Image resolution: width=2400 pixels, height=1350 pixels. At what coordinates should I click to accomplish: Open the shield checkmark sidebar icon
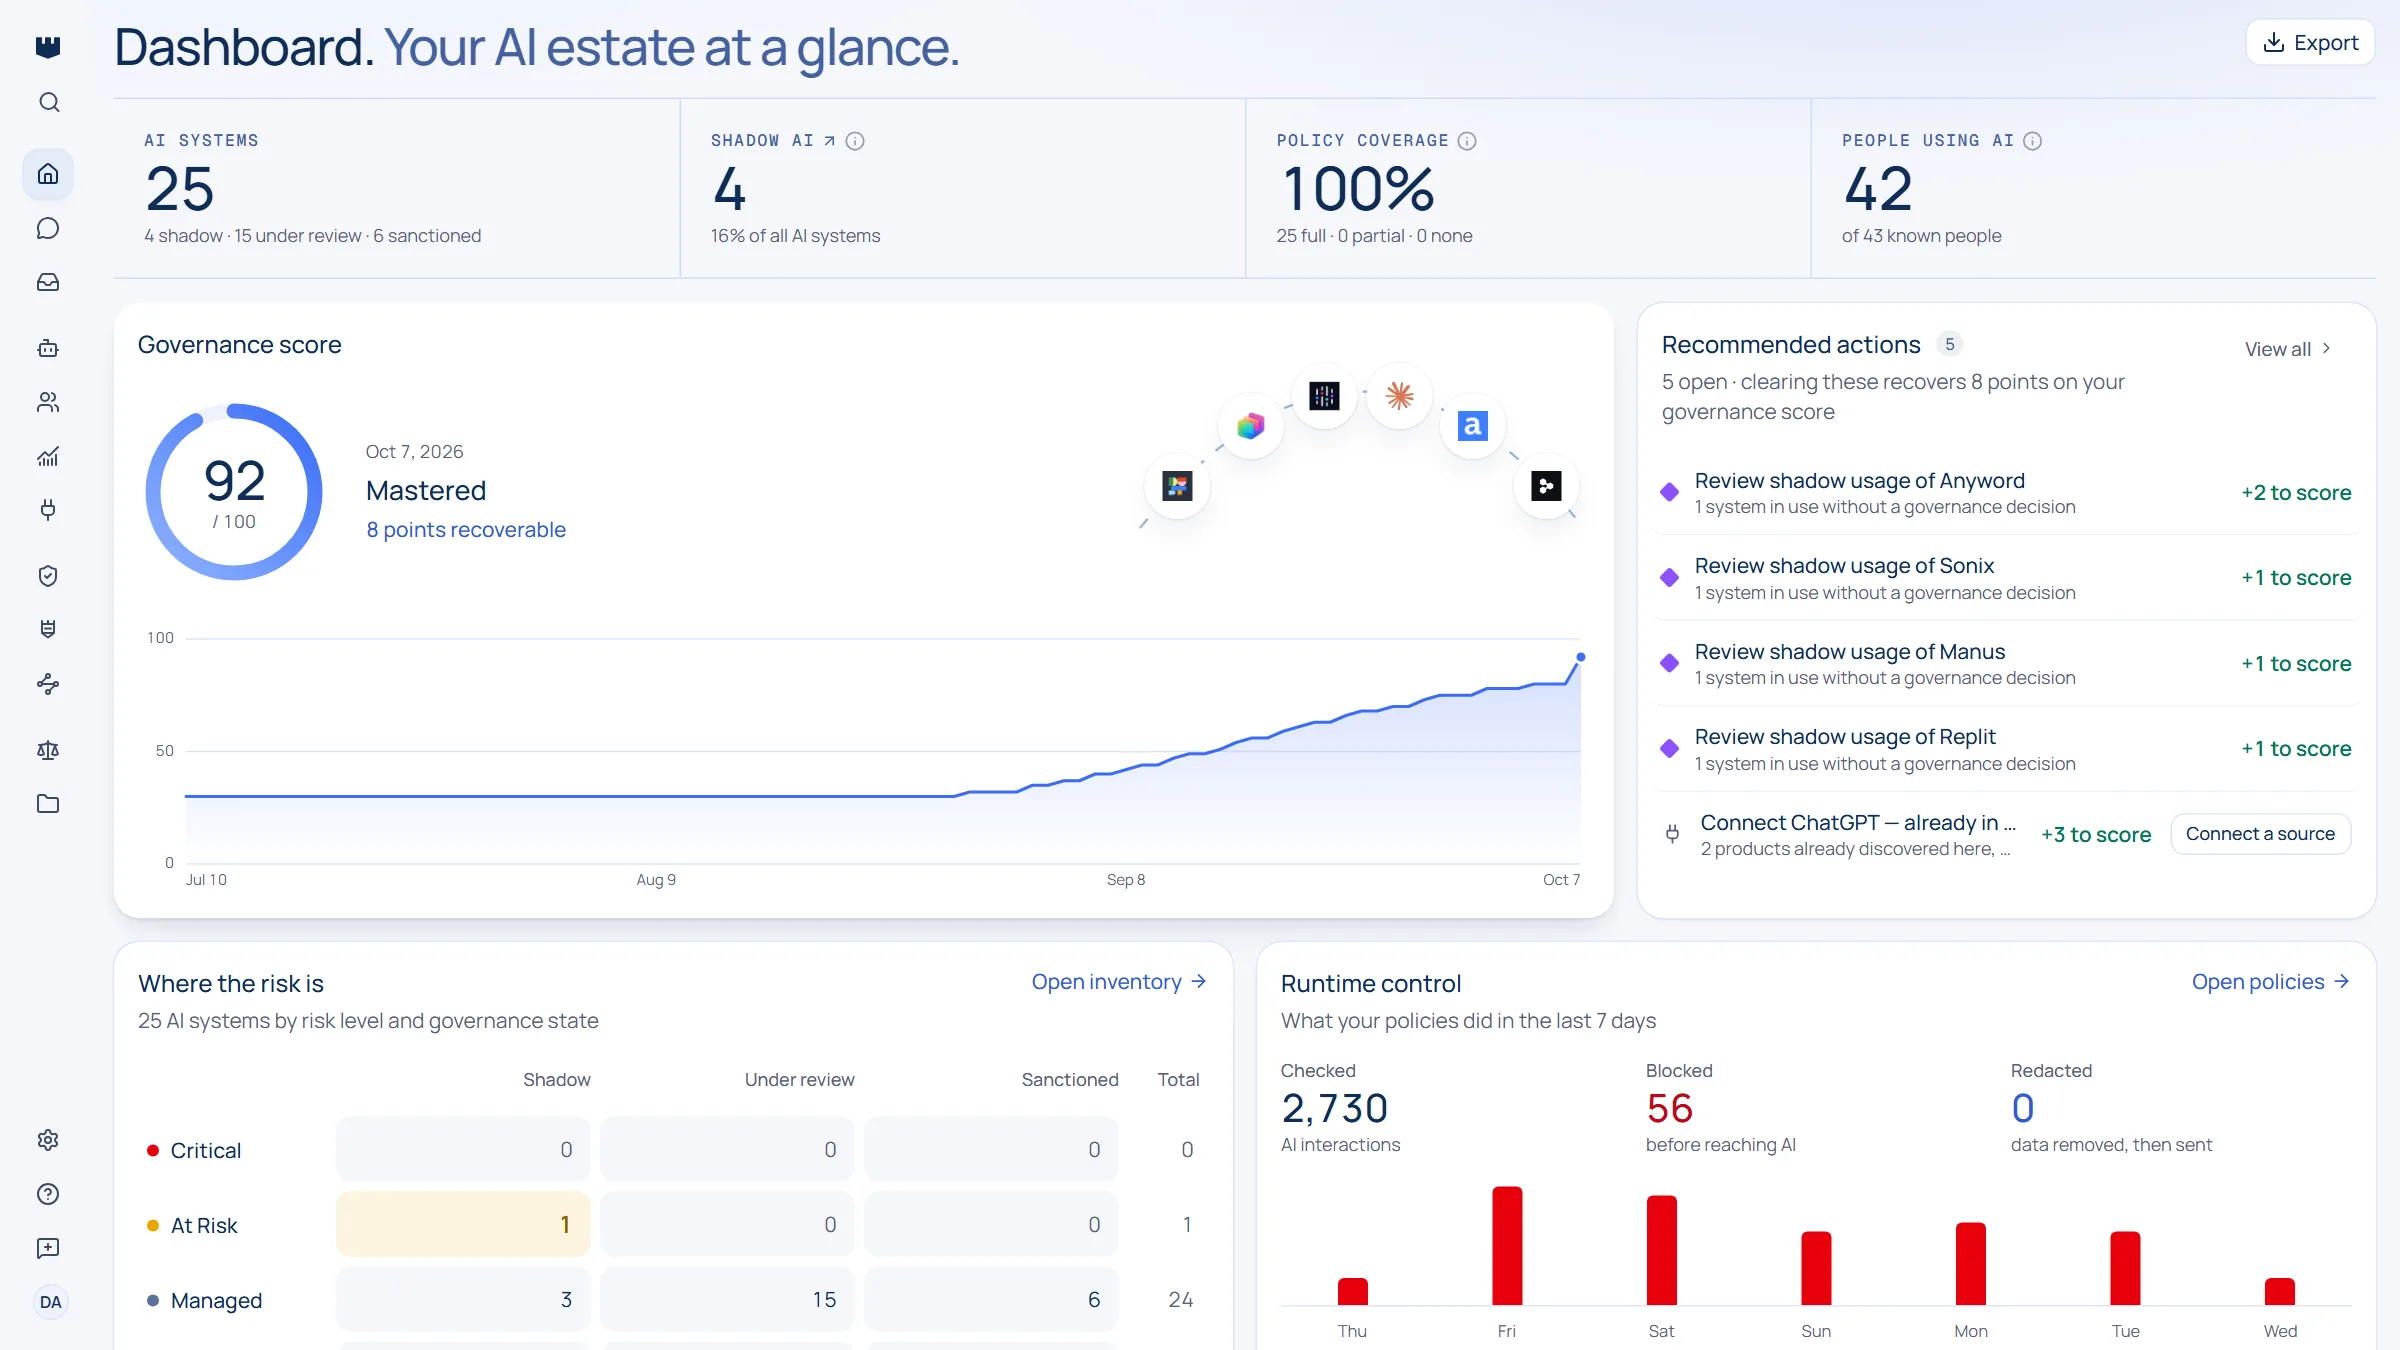48,575
